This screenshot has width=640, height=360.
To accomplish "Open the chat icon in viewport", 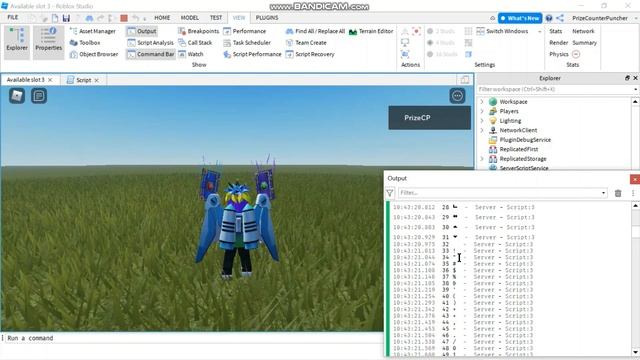I will pos(39,96).
